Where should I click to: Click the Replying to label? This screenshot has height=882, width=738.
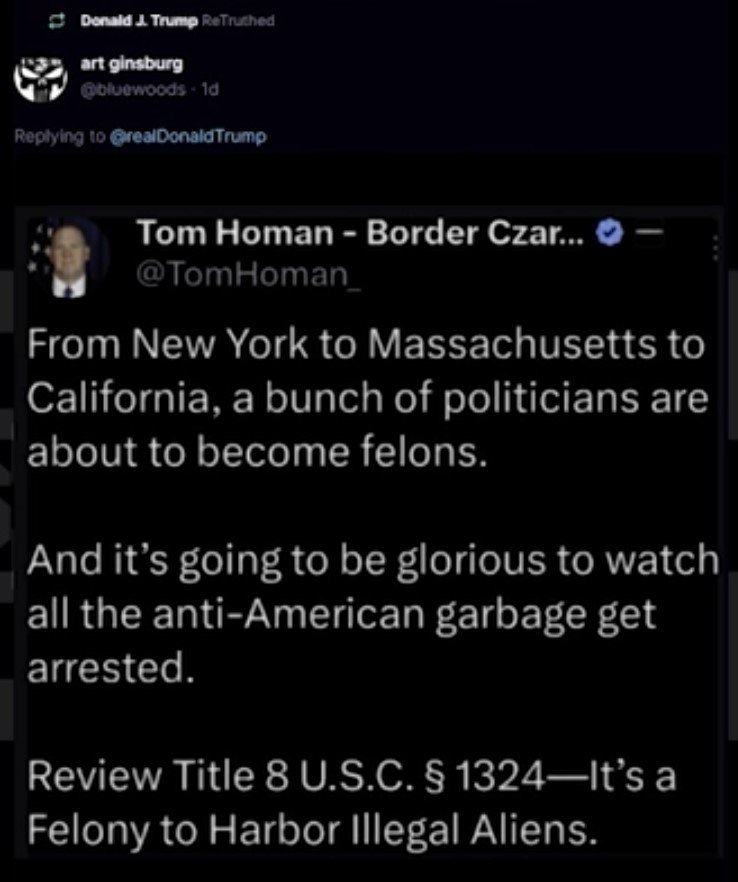pos(60,137)
